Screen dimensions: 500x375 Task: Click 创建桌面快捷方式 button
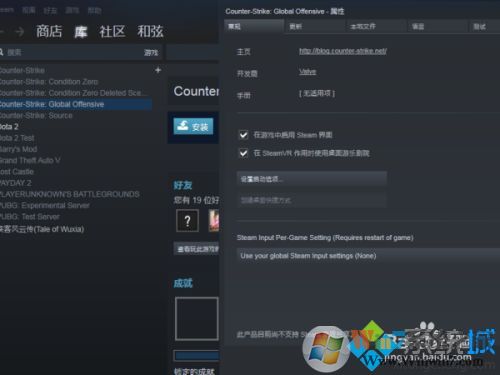tap(312, 200)
